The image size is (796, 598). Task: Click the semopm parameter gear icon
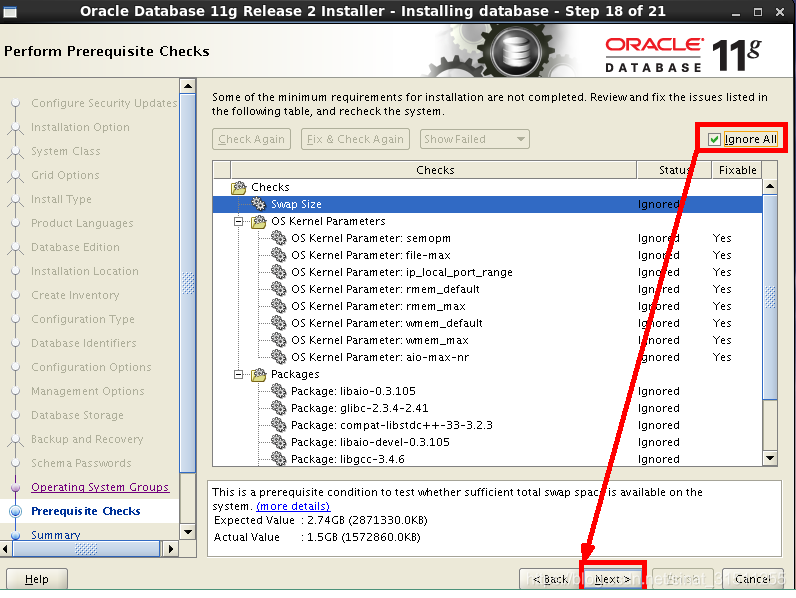click(x=279, y=238)
